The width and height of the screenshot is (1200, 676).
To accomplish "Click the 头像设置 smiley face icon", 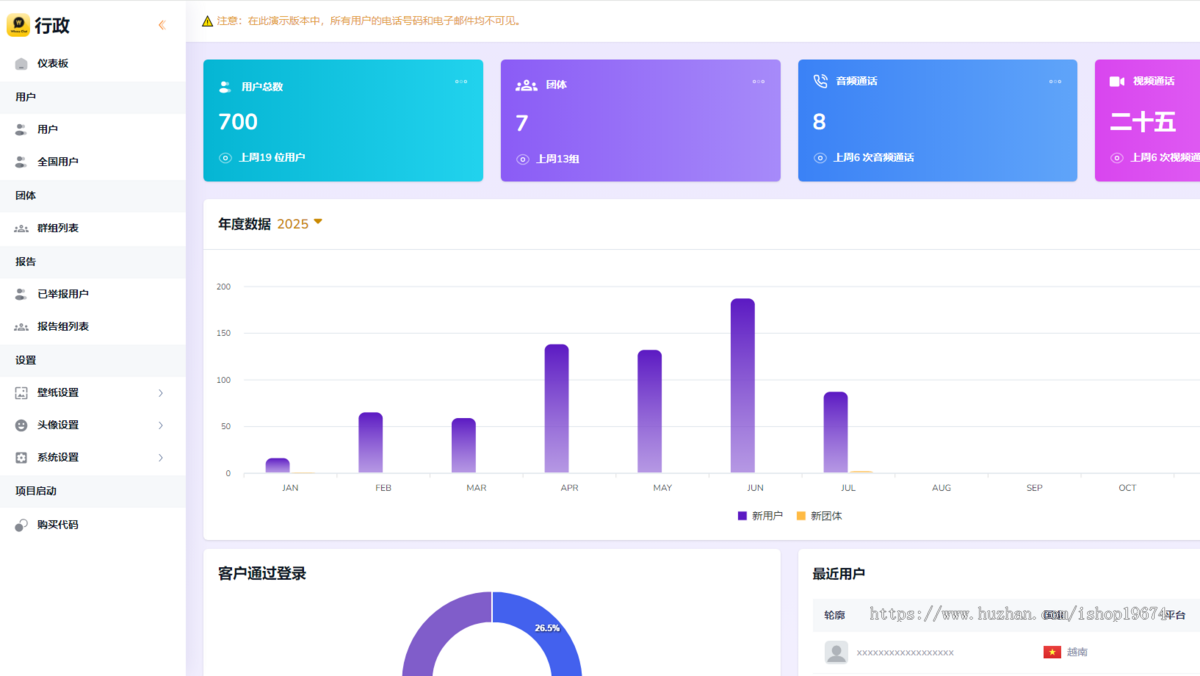I will (21, 425).
